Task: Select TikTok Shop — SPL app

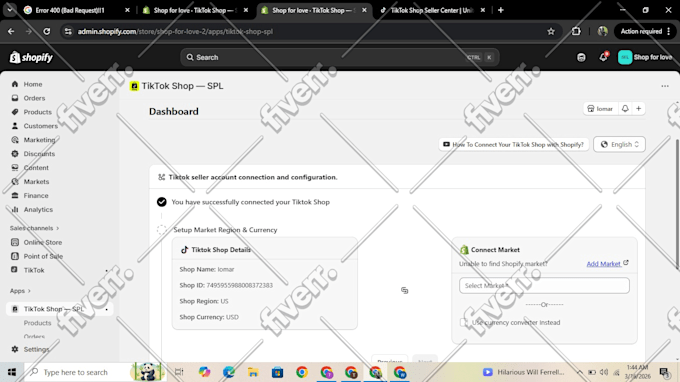Action: point(59,309)
